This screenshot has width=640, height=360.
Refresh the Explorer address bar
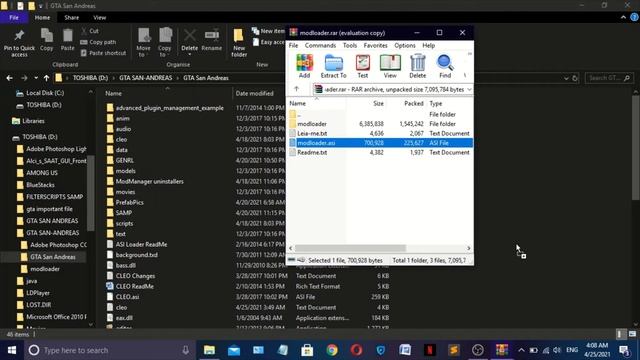[575, 78]
